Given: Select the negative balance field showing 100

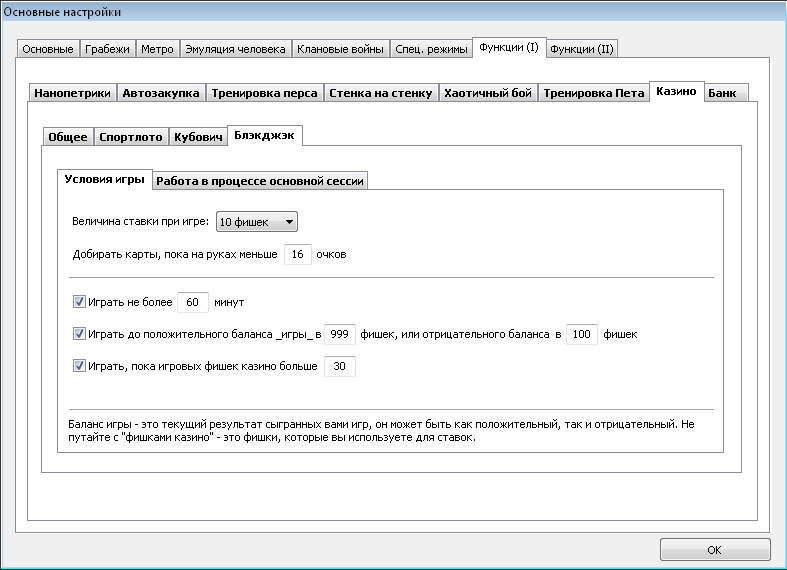Looking at the screenshot, I should click(x=582, y=334).
